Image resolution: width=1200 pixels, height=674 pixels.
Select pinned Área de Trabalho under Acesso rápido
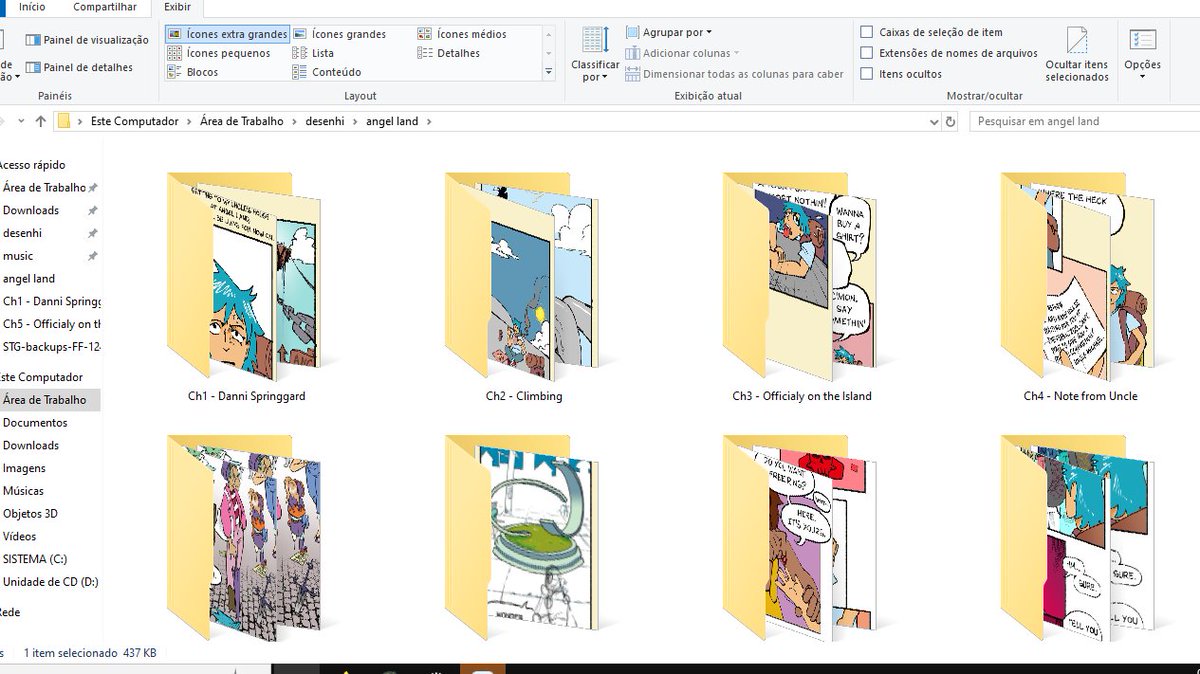(45, 188)
